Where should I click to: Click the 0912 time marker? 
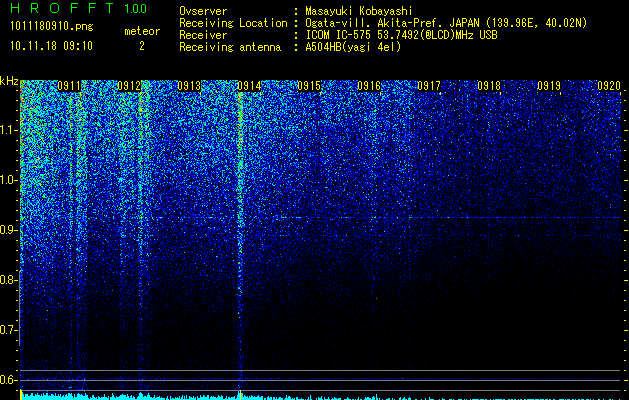(129, 86)
